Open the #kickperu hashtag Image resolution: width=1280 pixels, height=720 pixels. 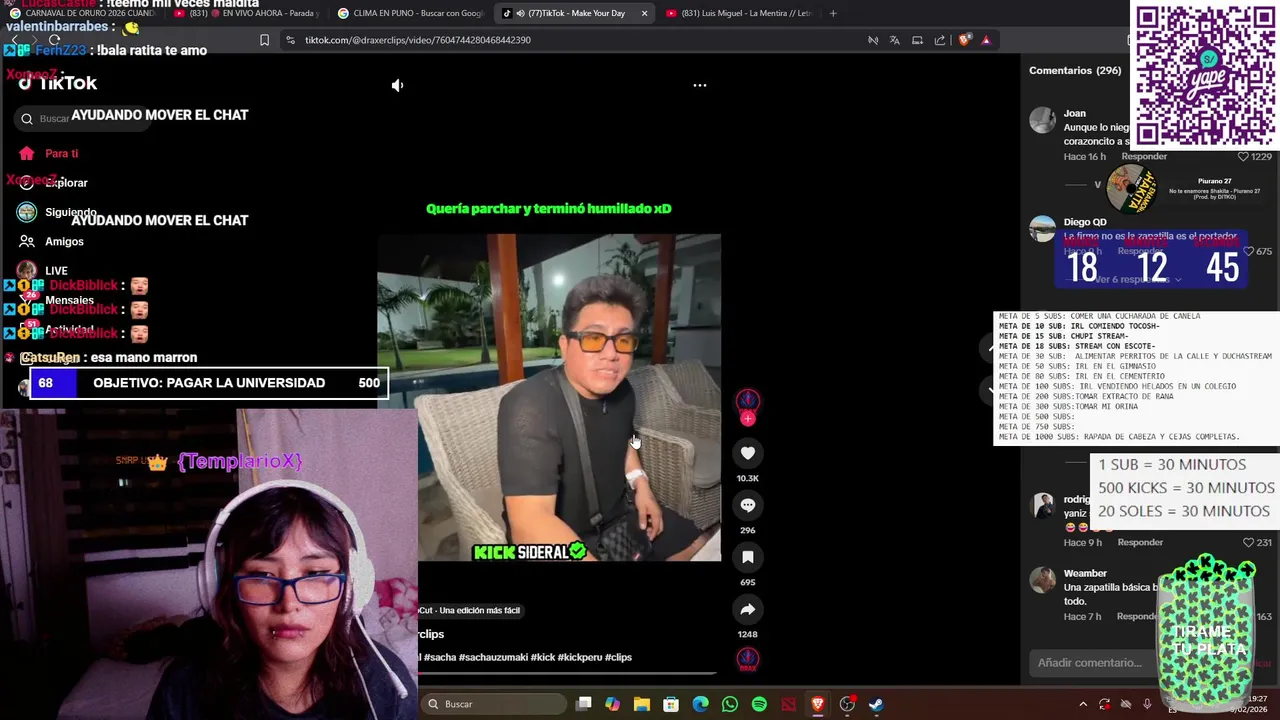pos(580,657)
